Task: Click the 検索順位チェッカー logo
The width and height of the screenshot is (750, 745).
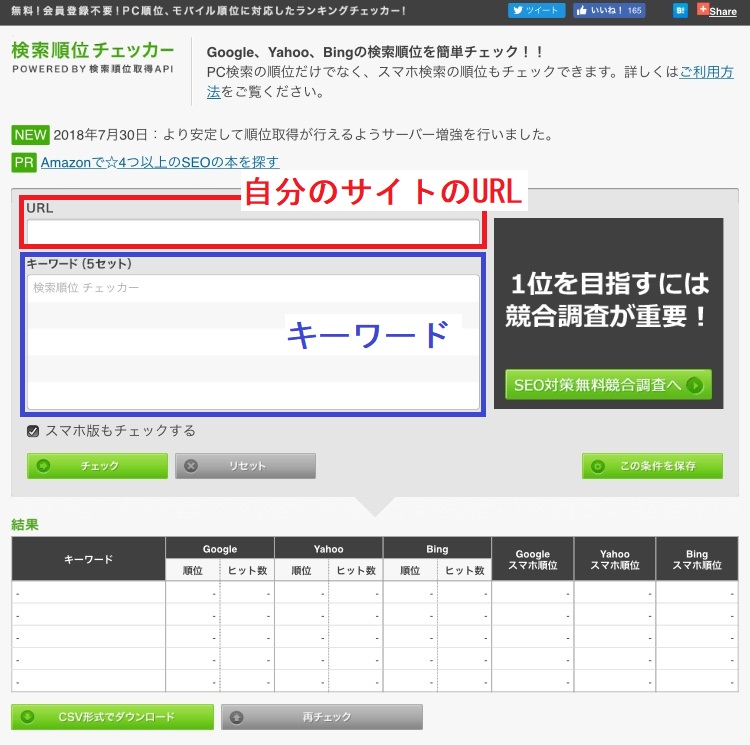Action: [x=92, y=57]
